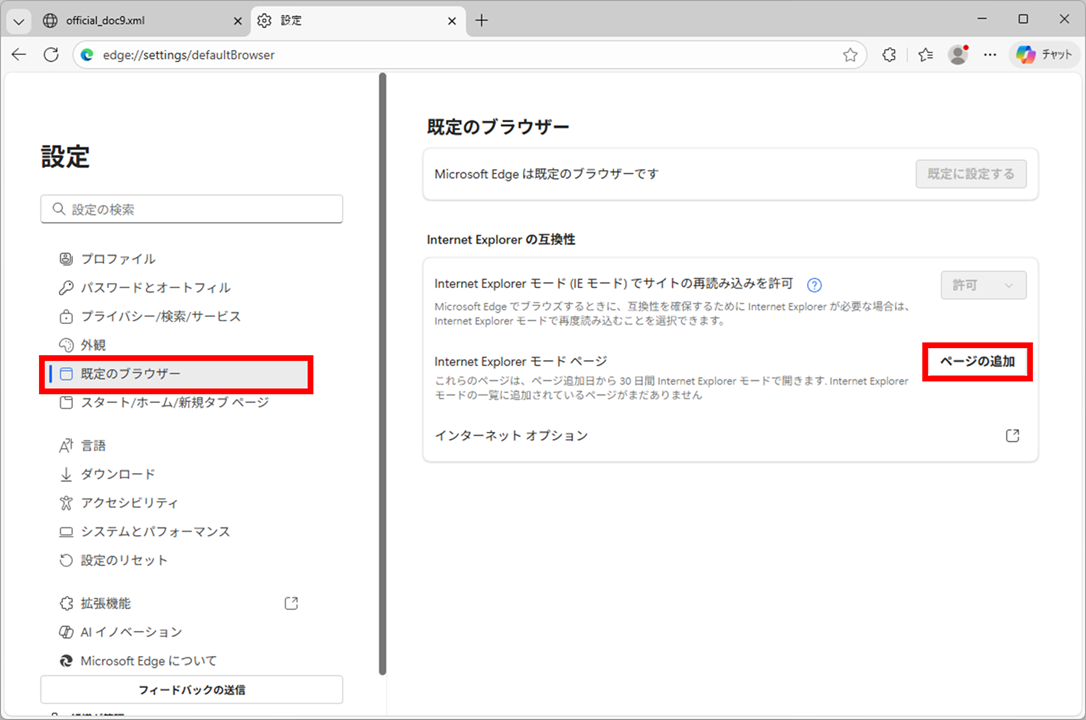
Task: Open a new tab with the plus button
Action: coord(481,21)
